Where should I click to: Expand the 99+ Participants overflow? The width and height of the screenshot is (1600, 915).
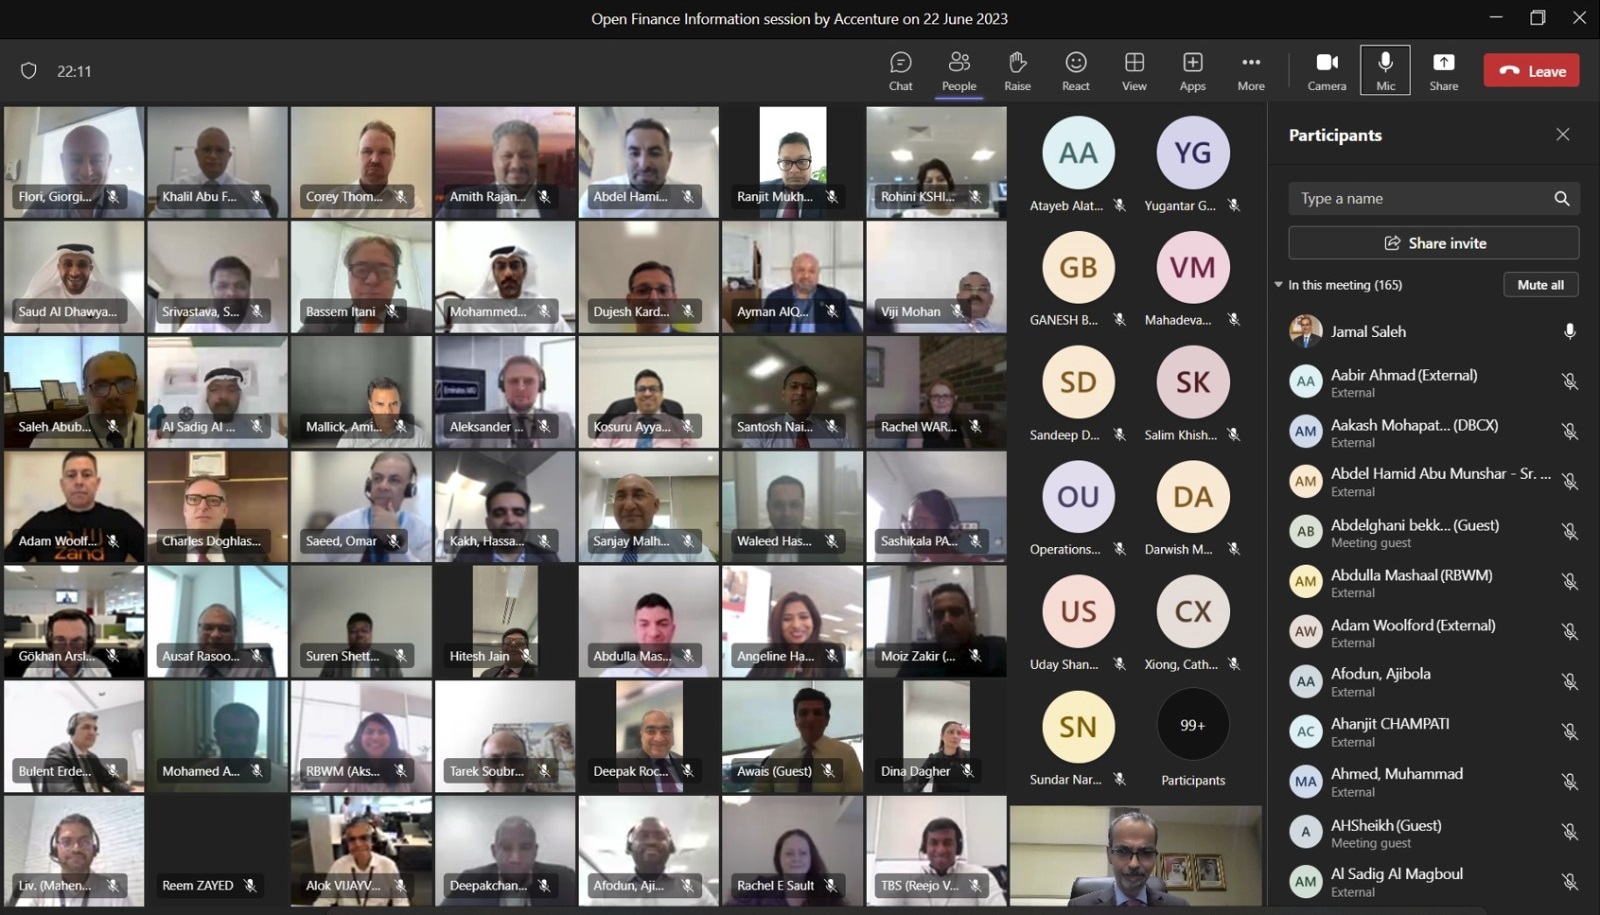click(x=1192, y=726)
